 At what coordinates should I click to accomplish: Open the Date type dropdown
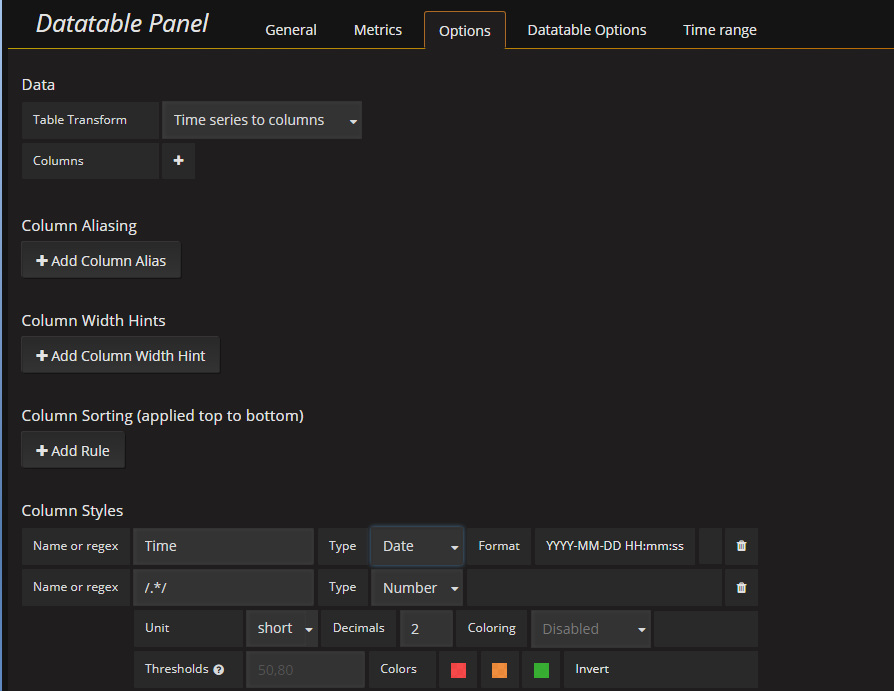[416, 546]
